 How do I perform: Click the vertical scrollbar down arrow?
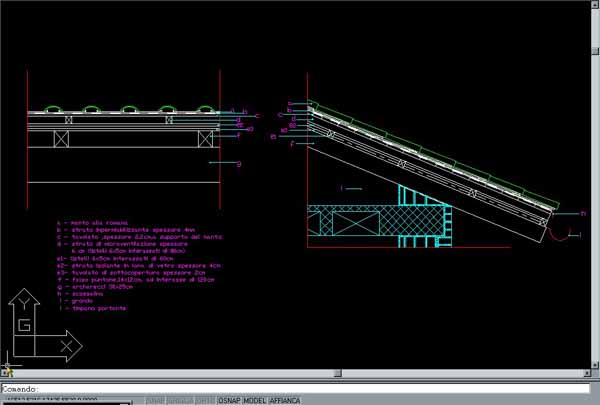tap(595, 363)
